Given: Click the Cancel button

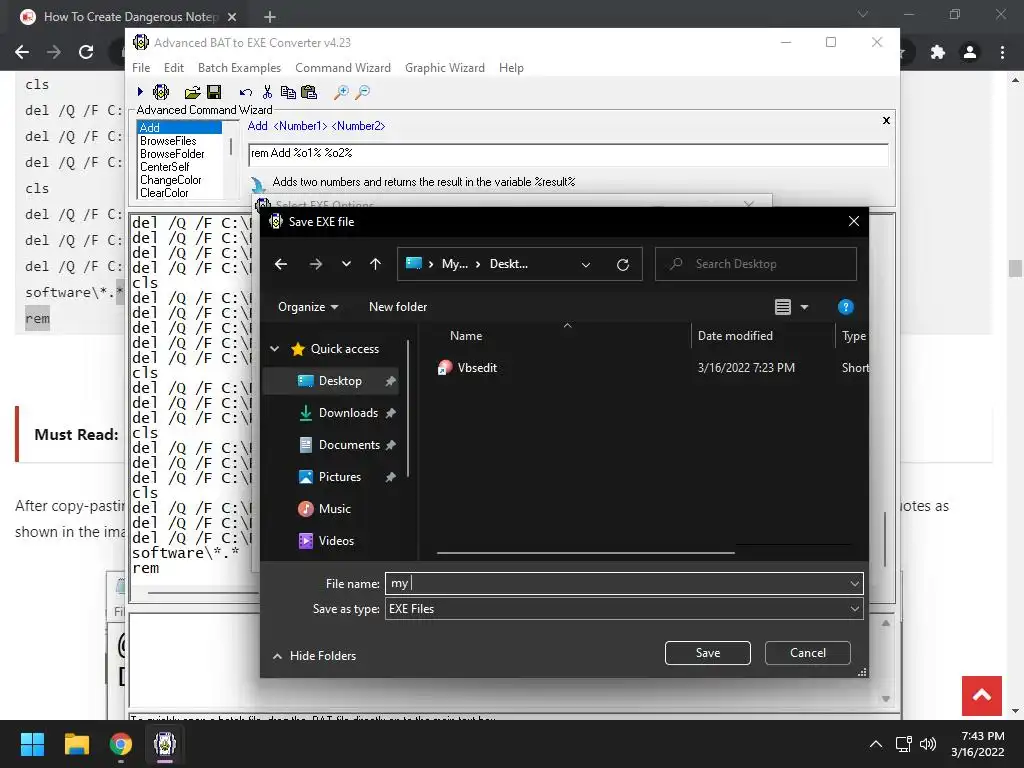Looking at the screenshot, I should (x=808, y=652).
